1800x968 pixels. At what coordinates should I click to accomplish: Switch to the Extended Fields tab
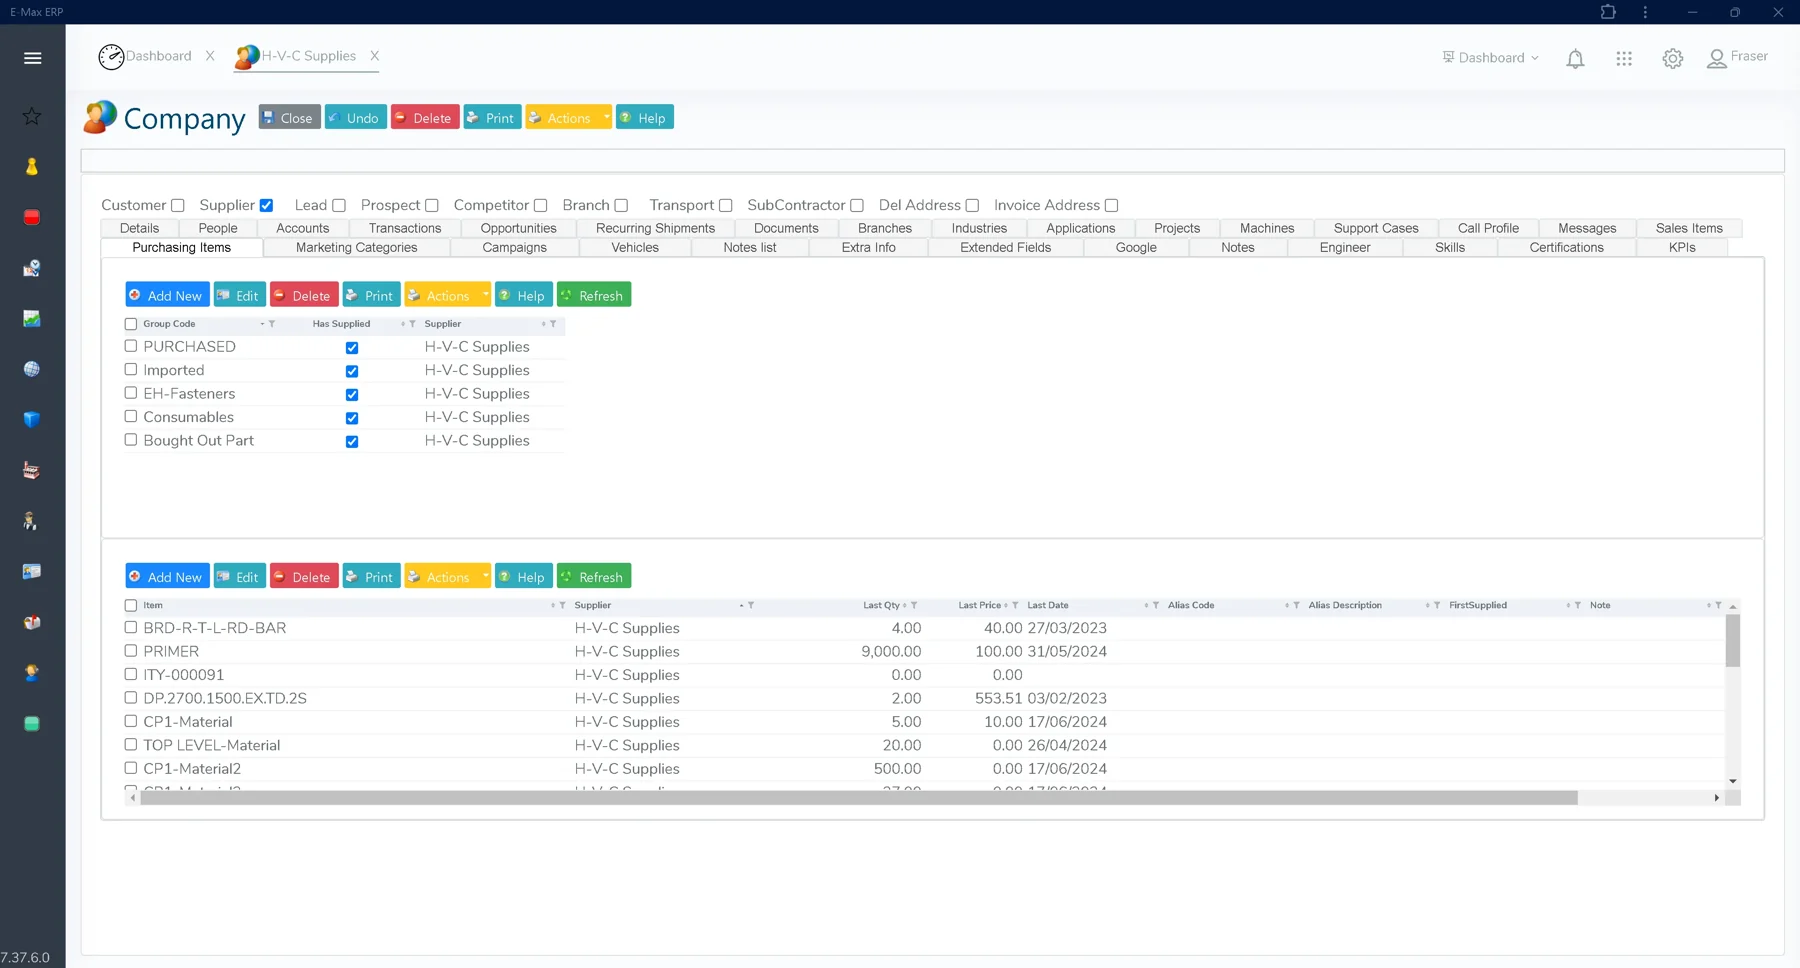pos(1005,247)
